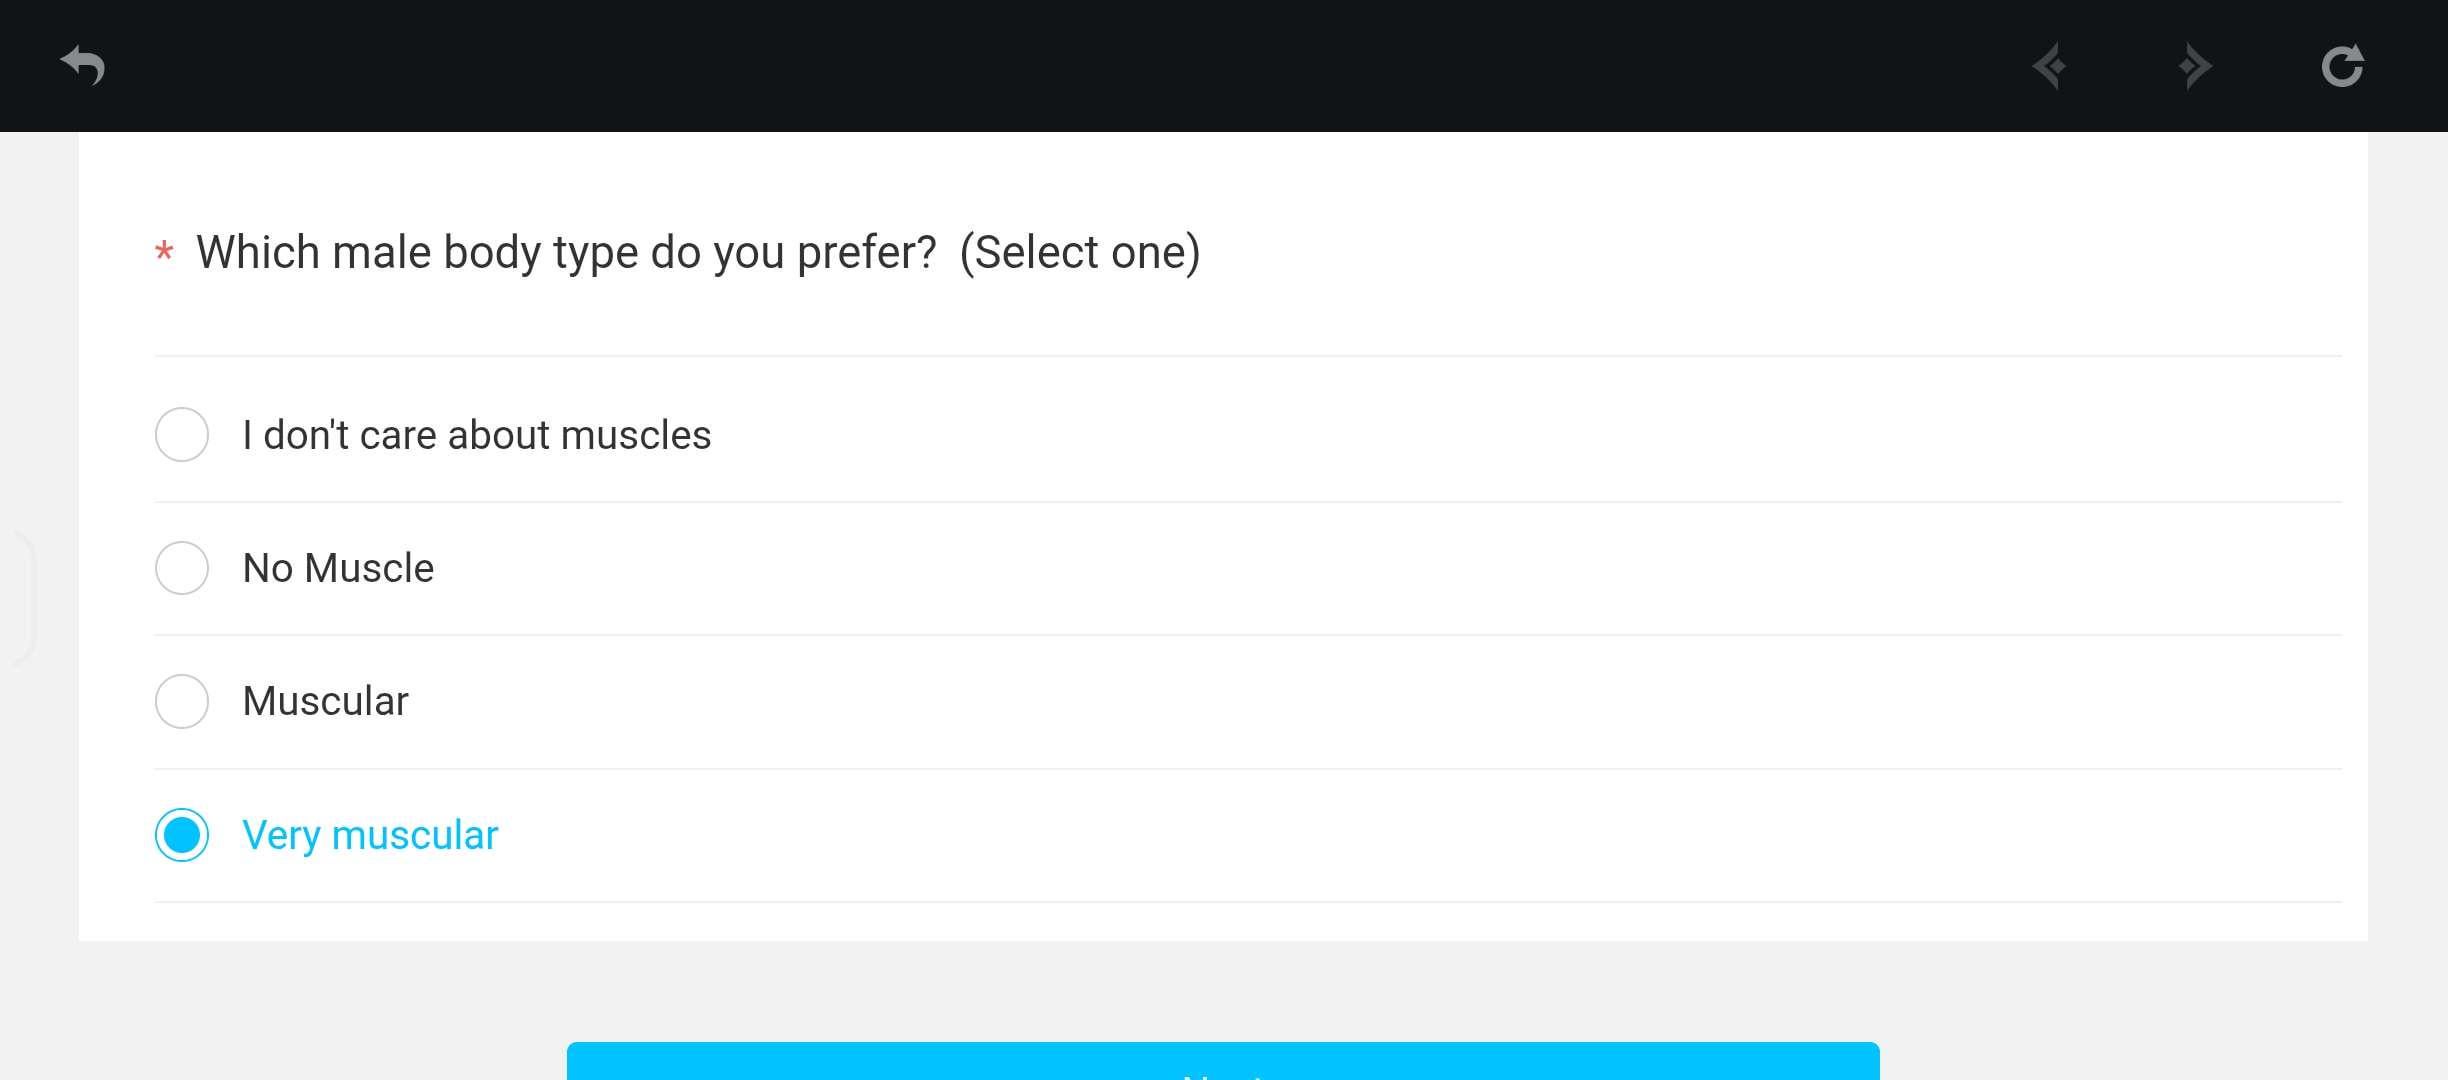Click the question text about male body type
This screenshot has width=2448, height=1080.
pos(565,252)
